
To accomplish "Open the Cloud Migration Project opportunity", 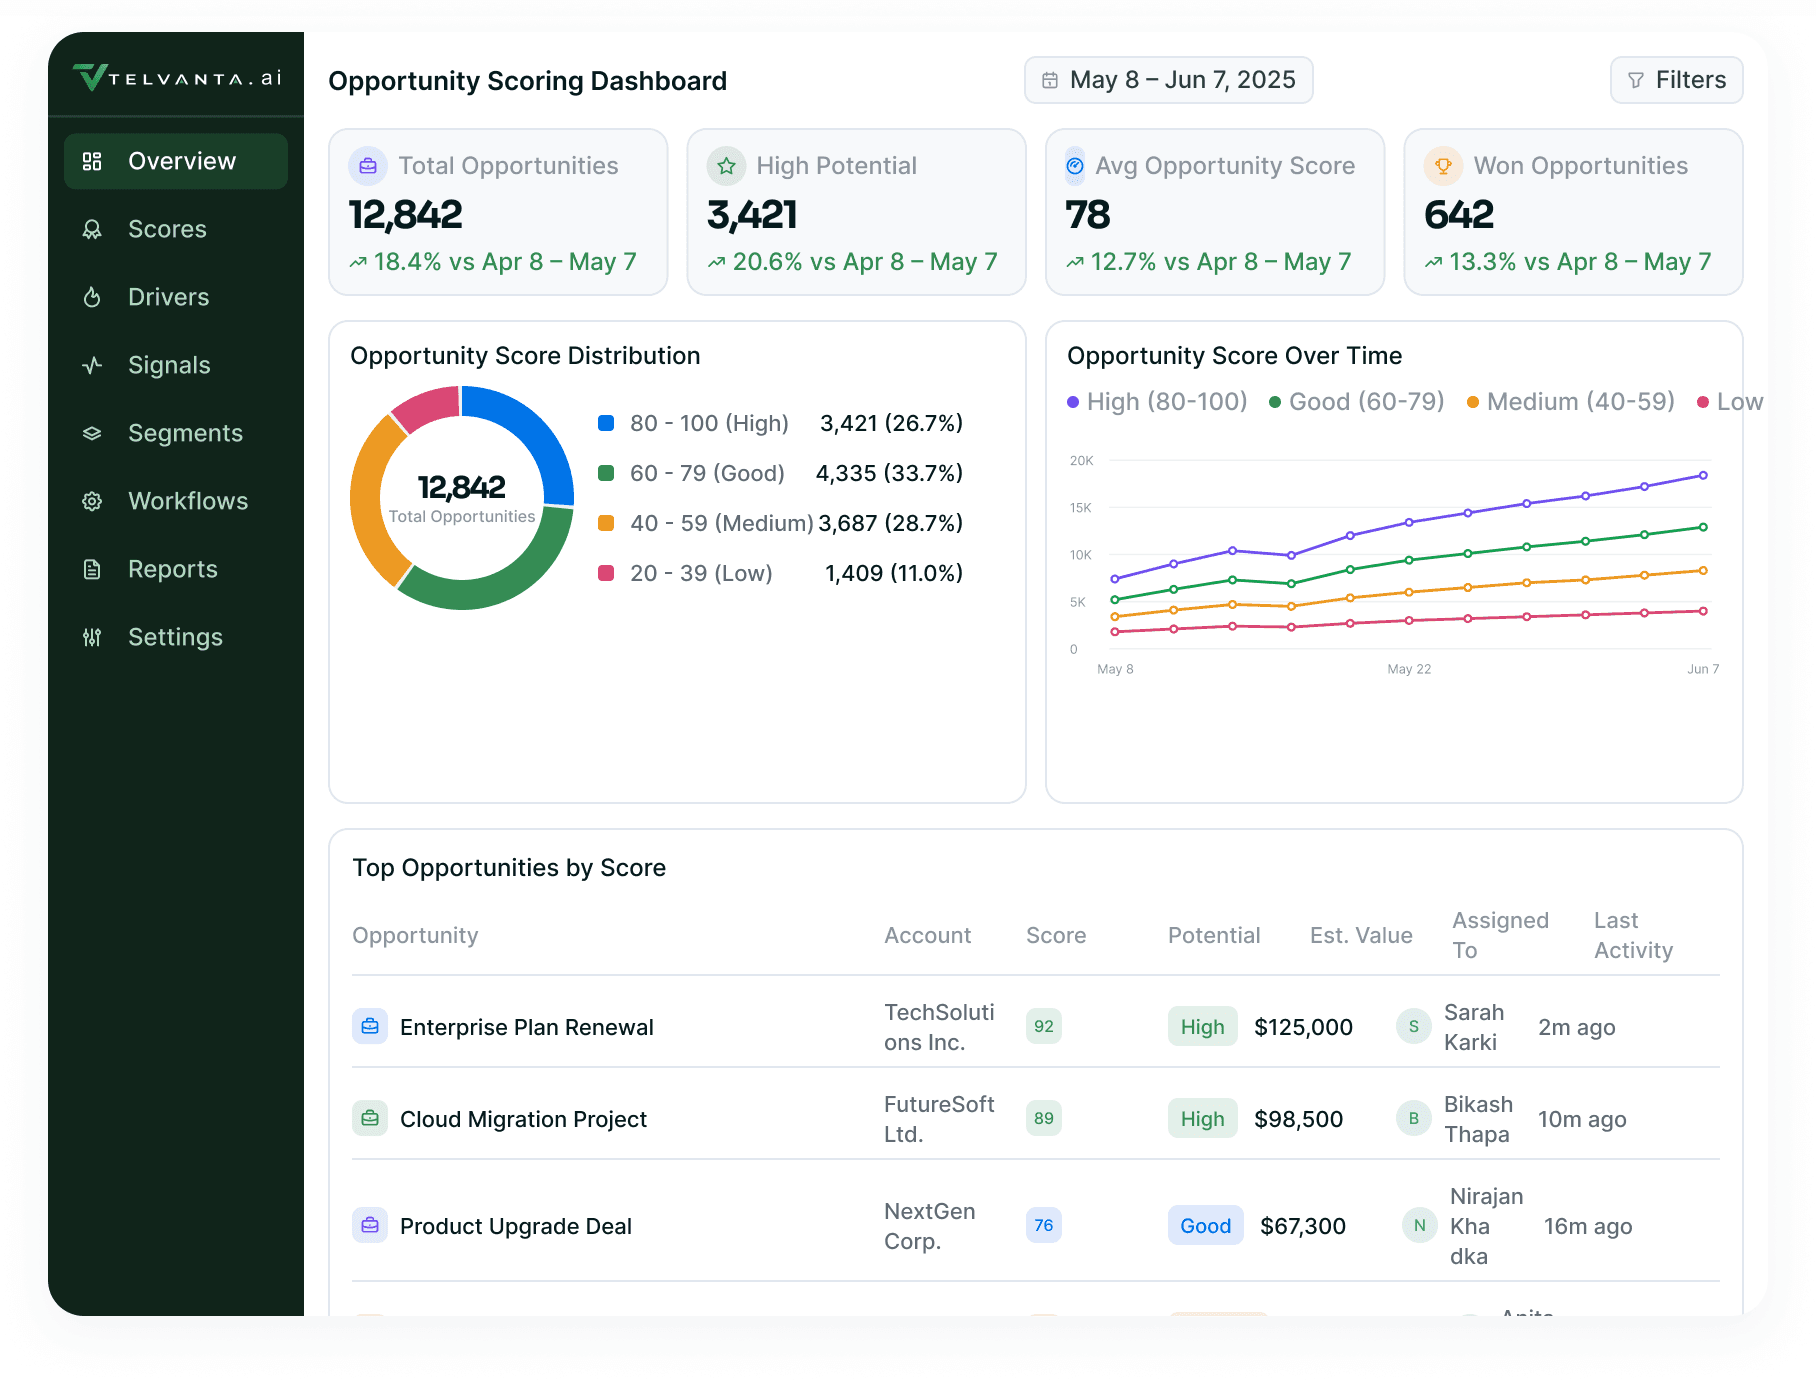I will click(523, 1120).
